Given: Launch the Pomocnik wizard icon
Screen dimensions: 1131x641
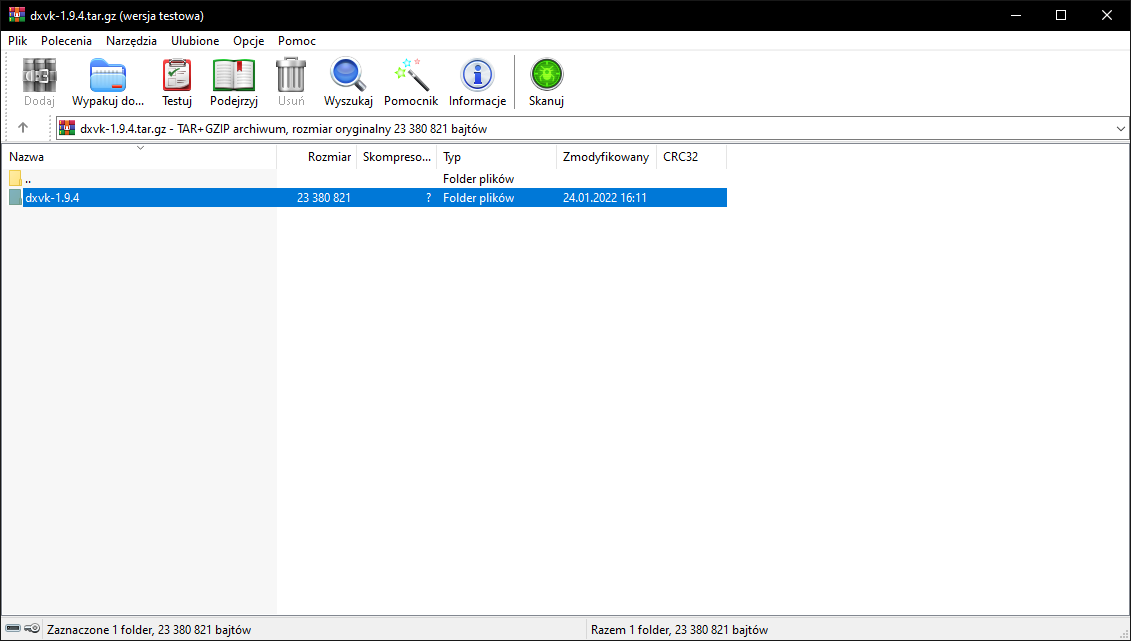Looking at the screenshot, I should pos(411,75).
